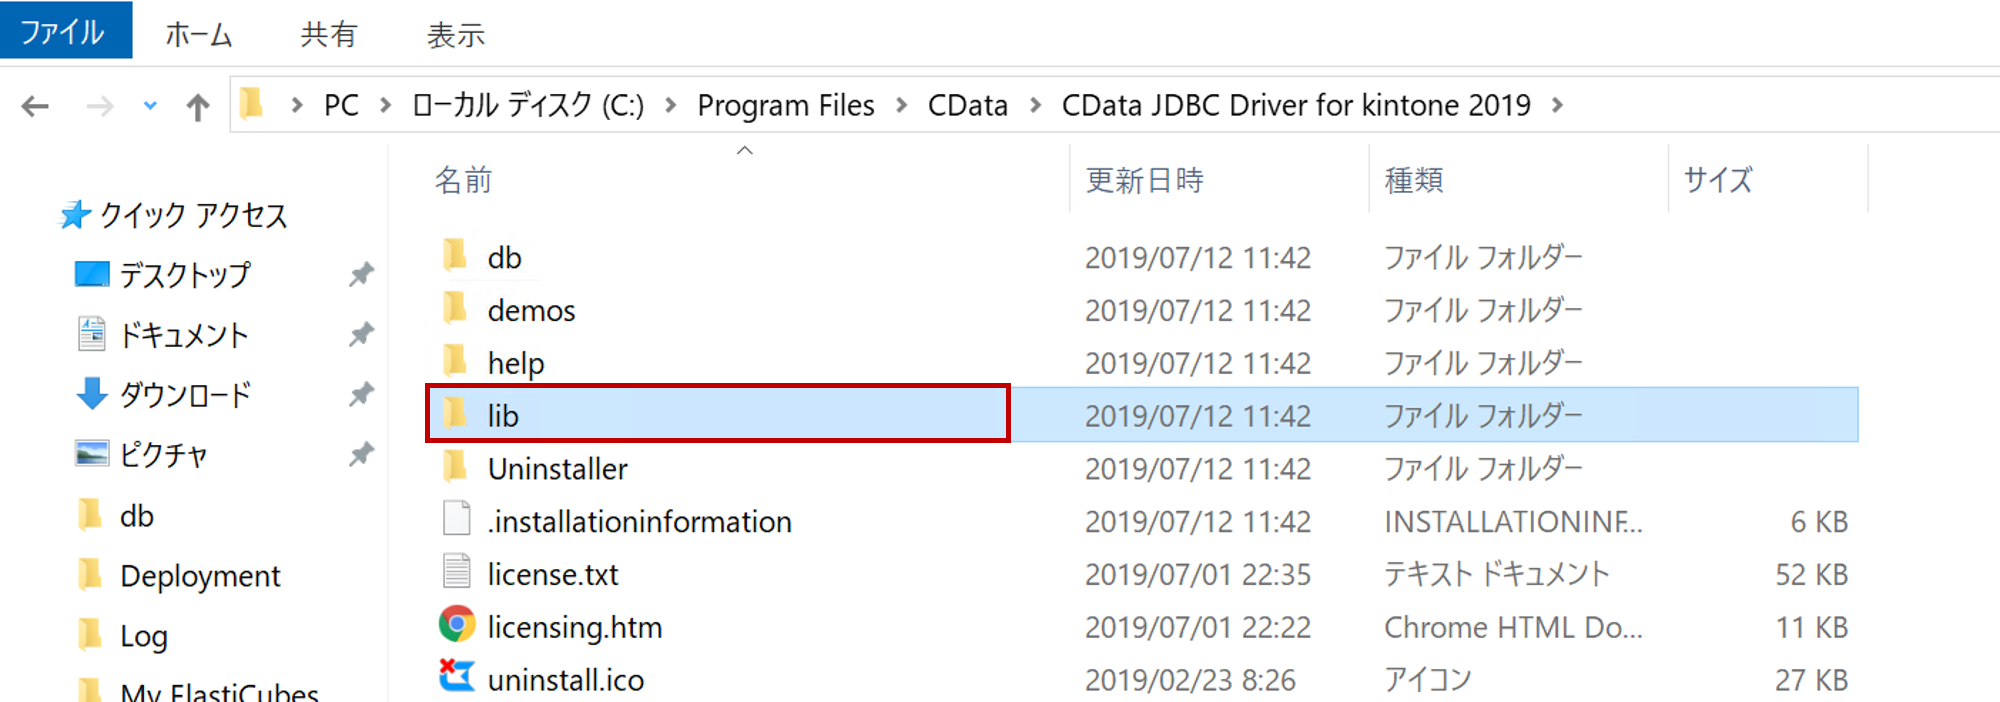Open ピクチャ in the navigation pane
The width and height of the screenshot is (2000, 702).
pos(164,455)
